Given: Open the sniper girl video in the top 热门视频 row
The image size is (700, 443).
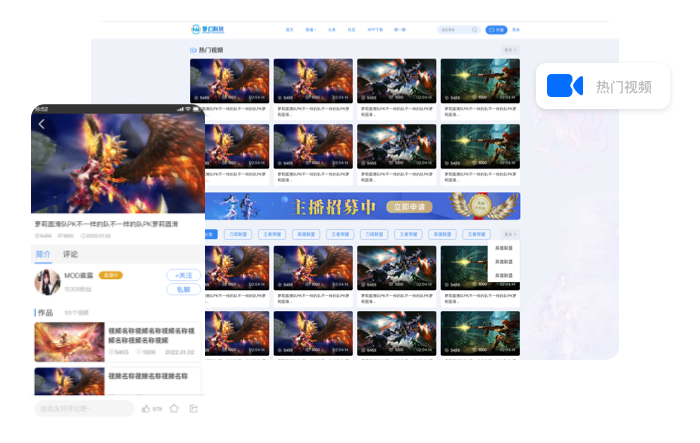Looking at the screenshot, I should 480,81.
